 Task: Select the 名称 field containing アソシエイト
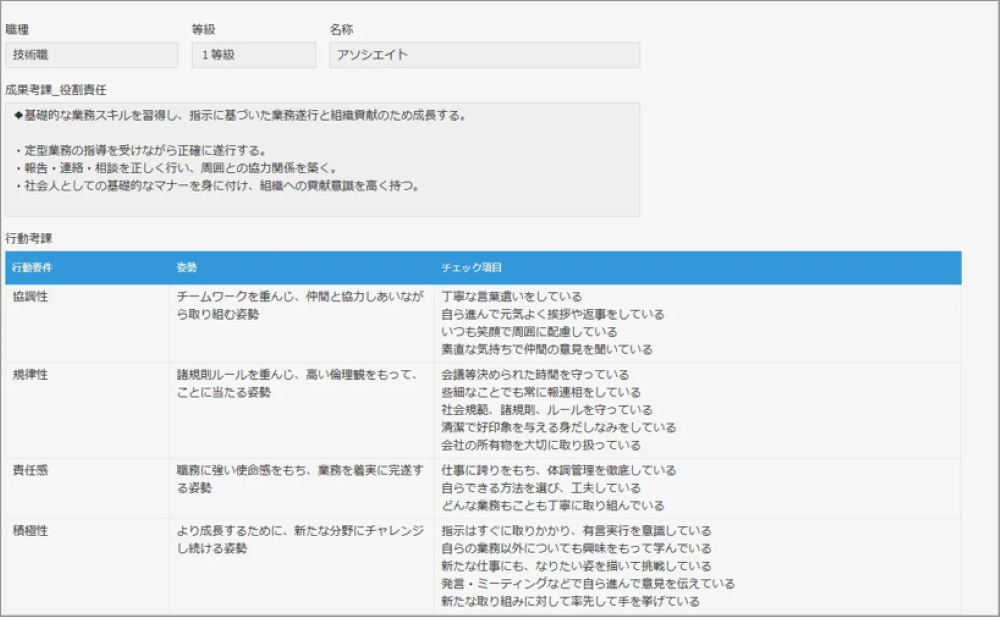tap(484, 55)
